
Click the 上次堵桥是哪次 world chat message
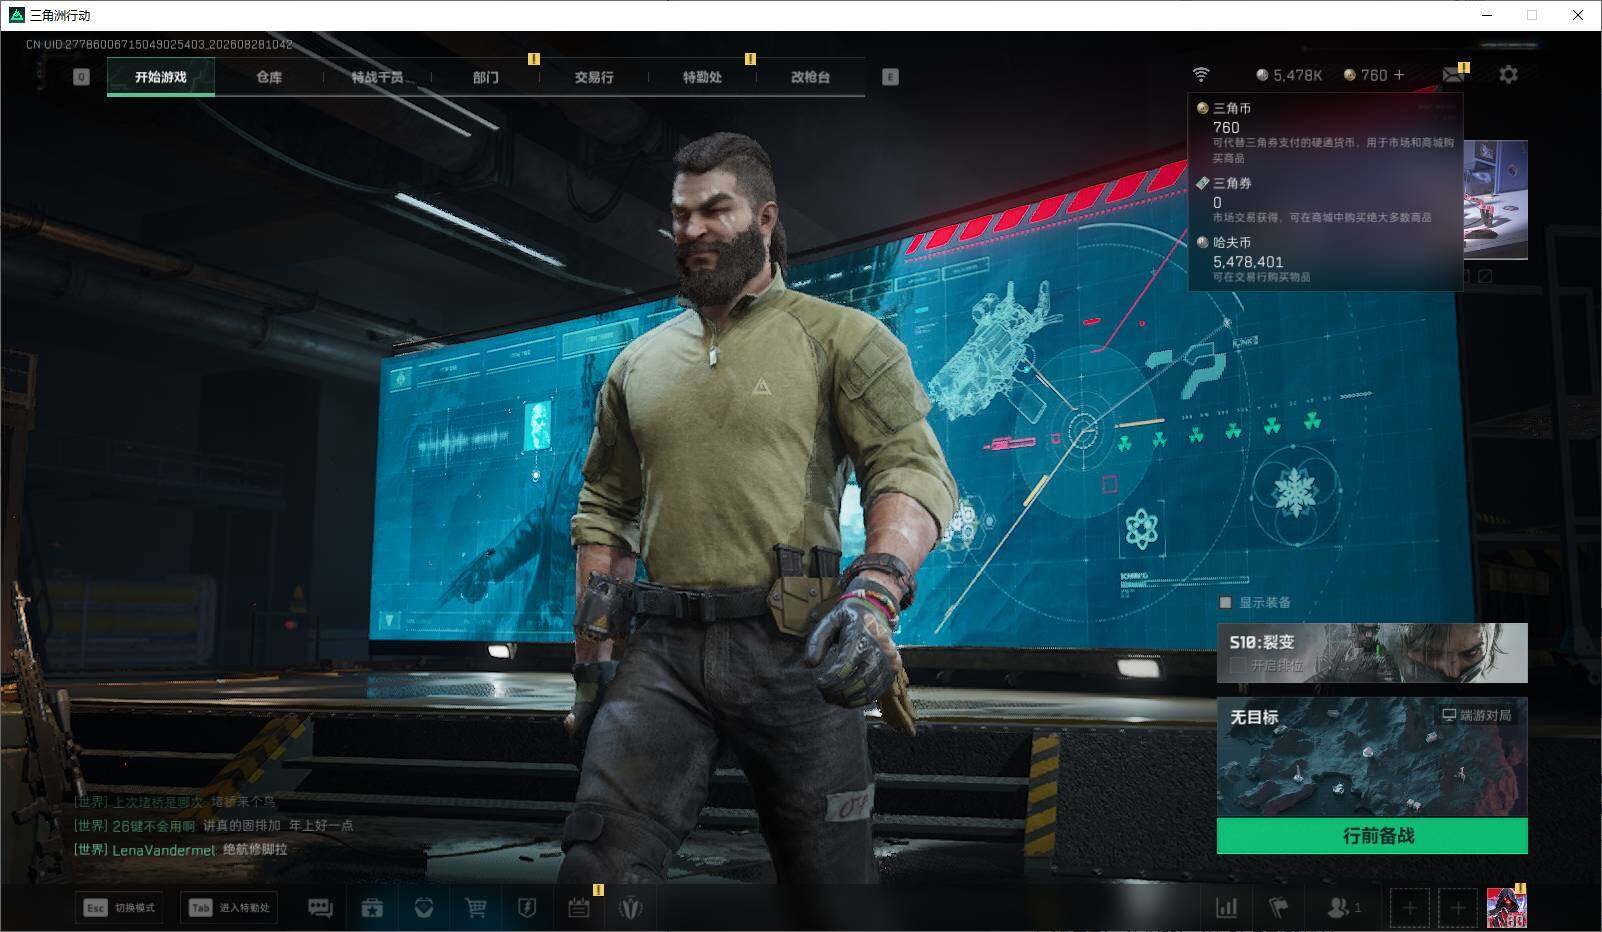click(x=175, y=801)
